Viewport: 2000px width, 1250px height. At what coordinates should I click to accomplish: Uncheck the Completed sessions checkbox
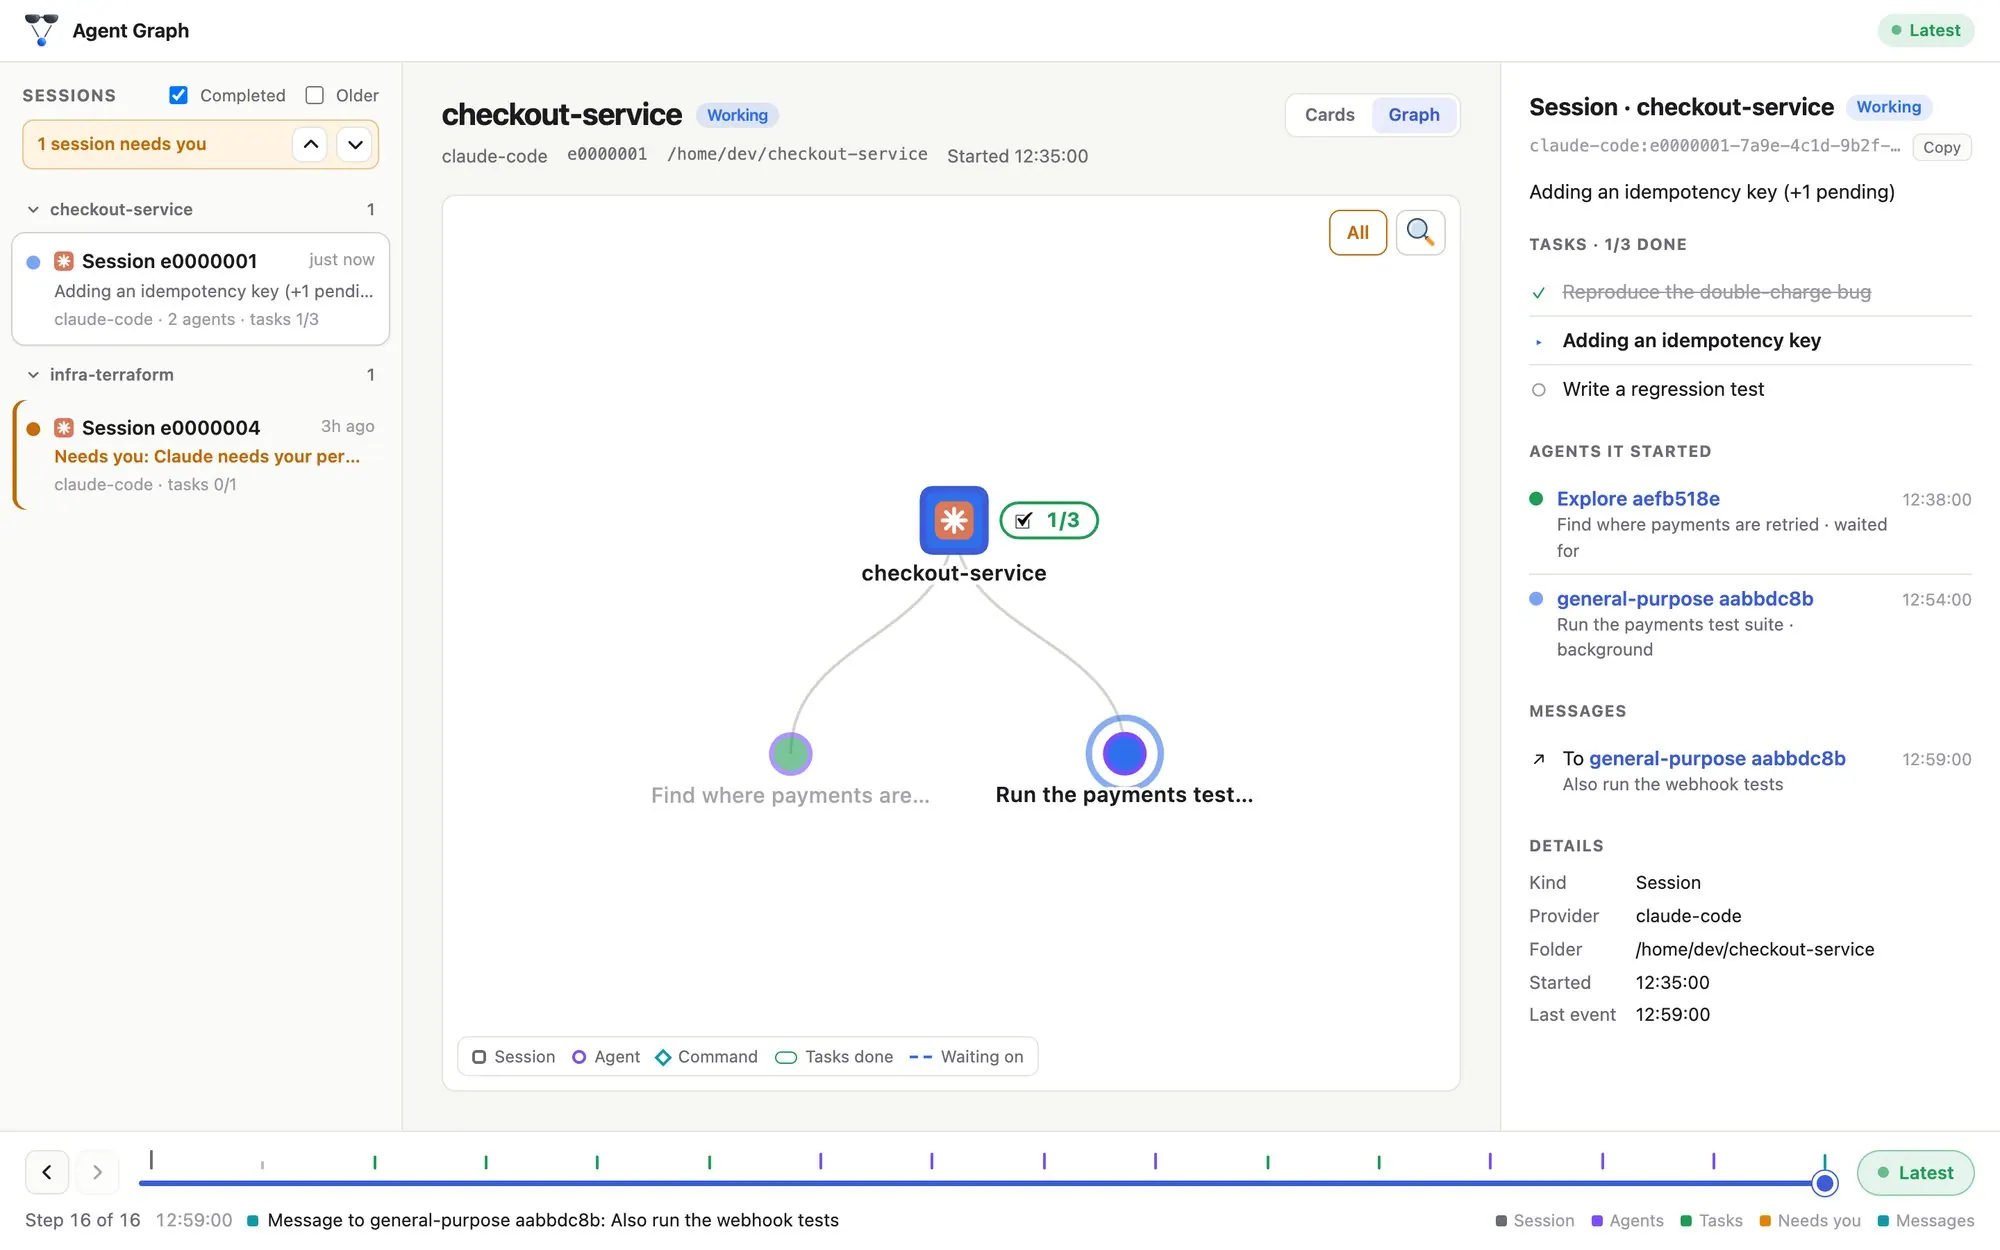point(178,95)
